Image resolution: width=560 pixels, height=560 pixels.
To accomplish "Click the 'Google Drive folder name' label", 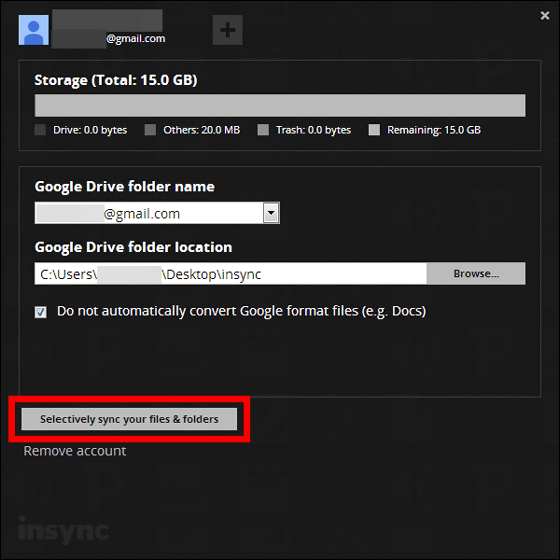I will 125,186.
